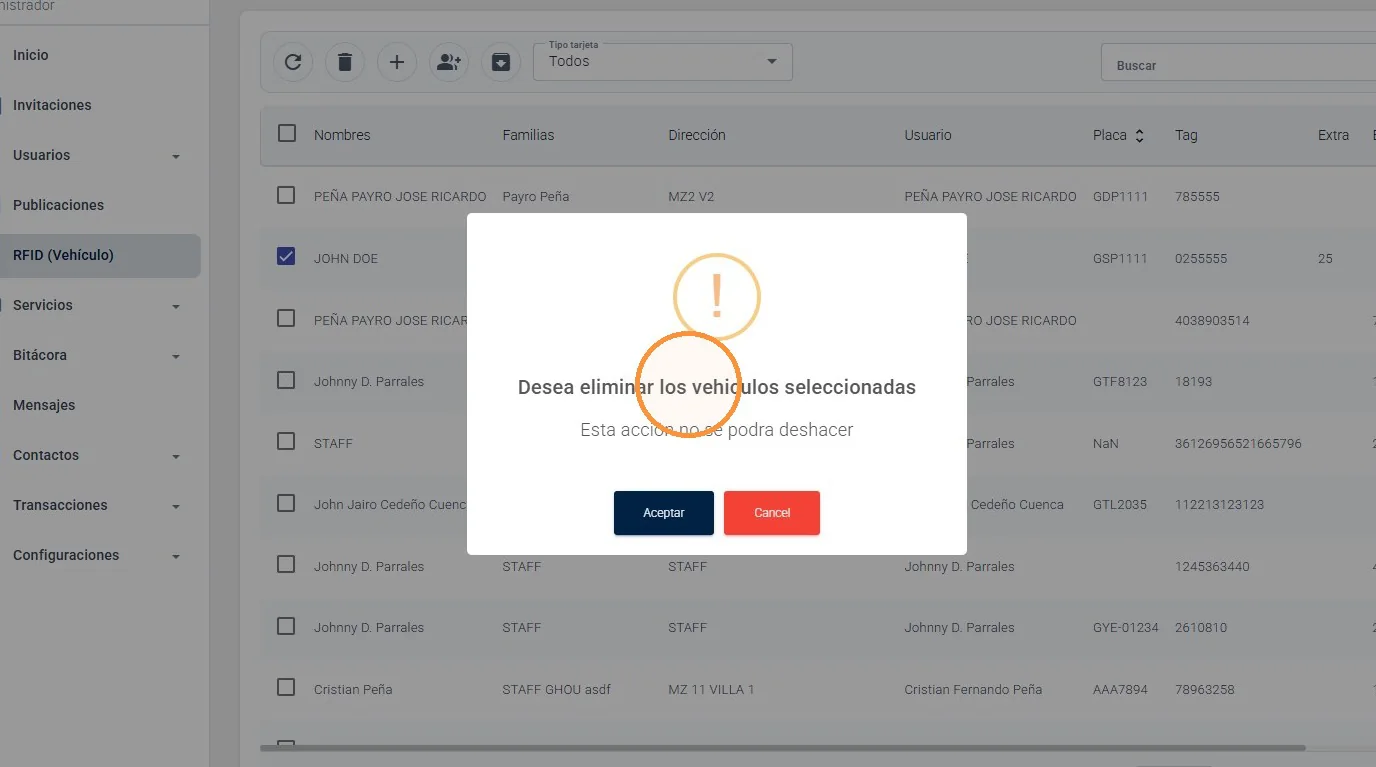Image resolution: width=1376 pixels, height=767 pixels.
Task: Open Publicaciones in the sidebar
Action: (x=58, y=205)
